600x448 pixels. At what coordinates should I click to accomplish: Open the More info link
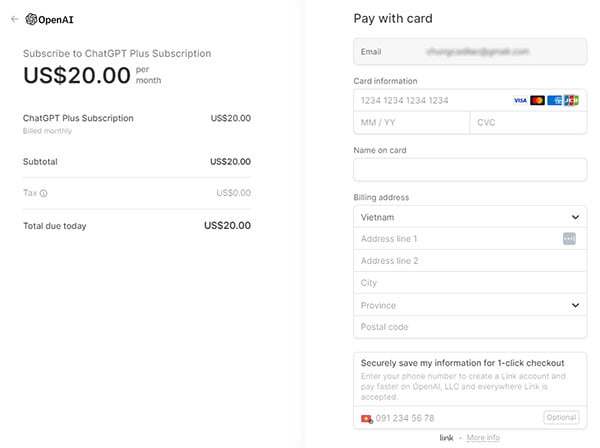click(483, 437)
